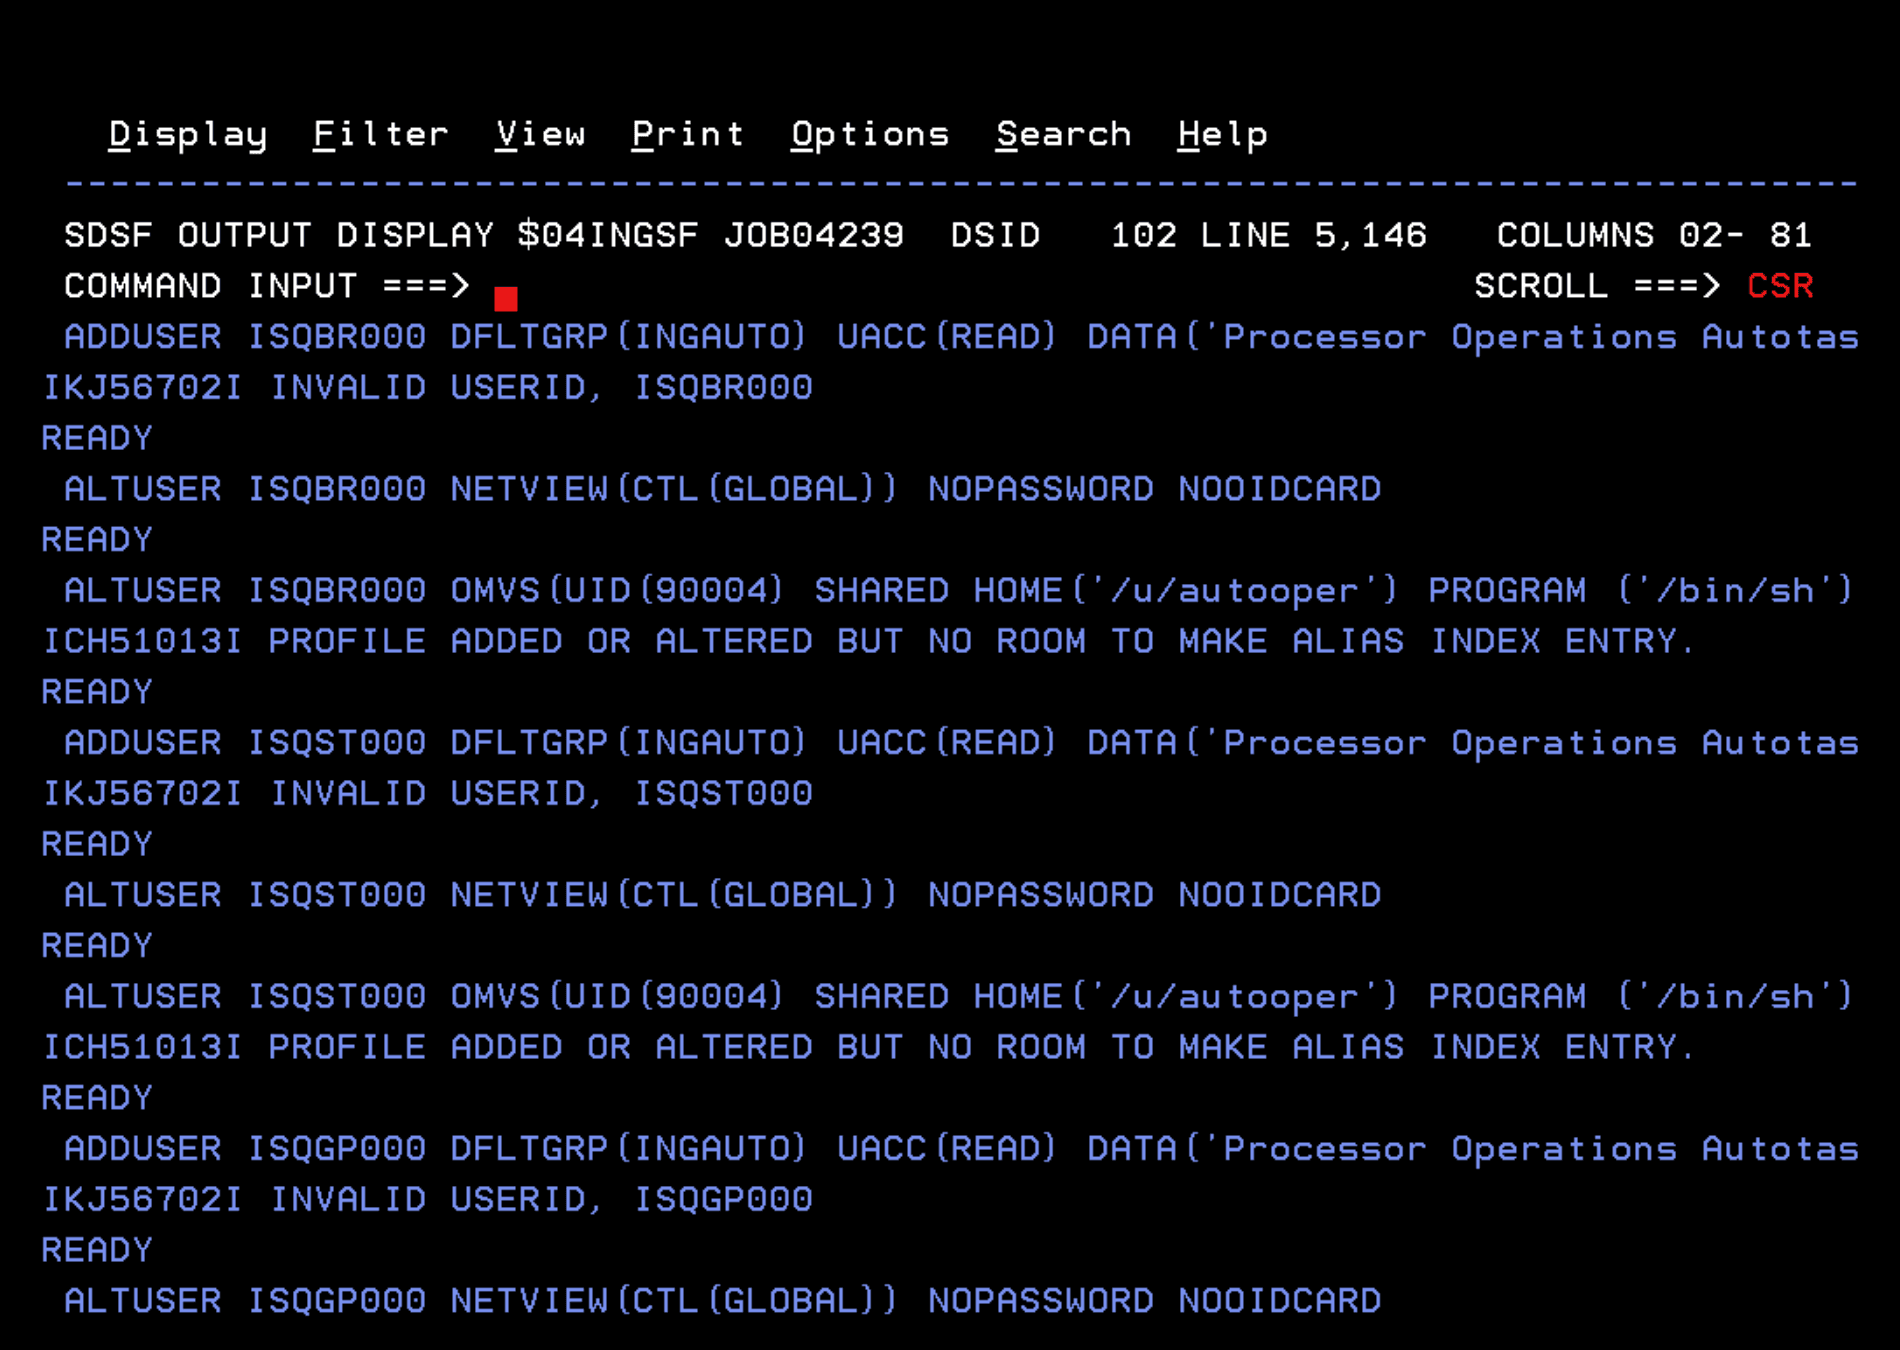
Task: Click the first ICH51013I alias index message
Action: (867, 641)
